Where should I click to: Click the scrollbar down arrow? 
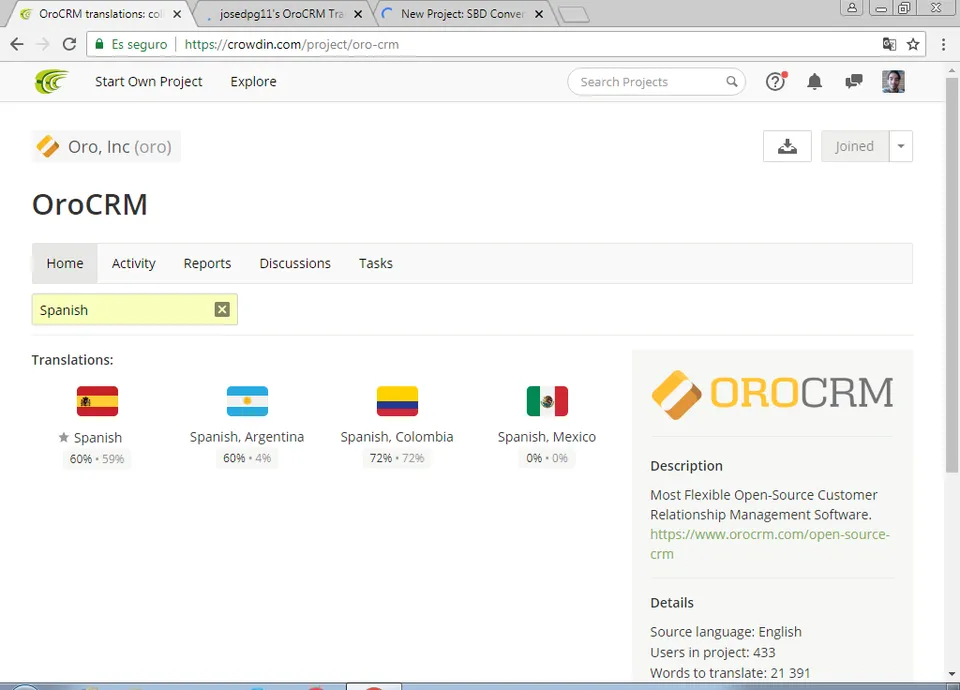pyautogui.click(x=951, y=673)
